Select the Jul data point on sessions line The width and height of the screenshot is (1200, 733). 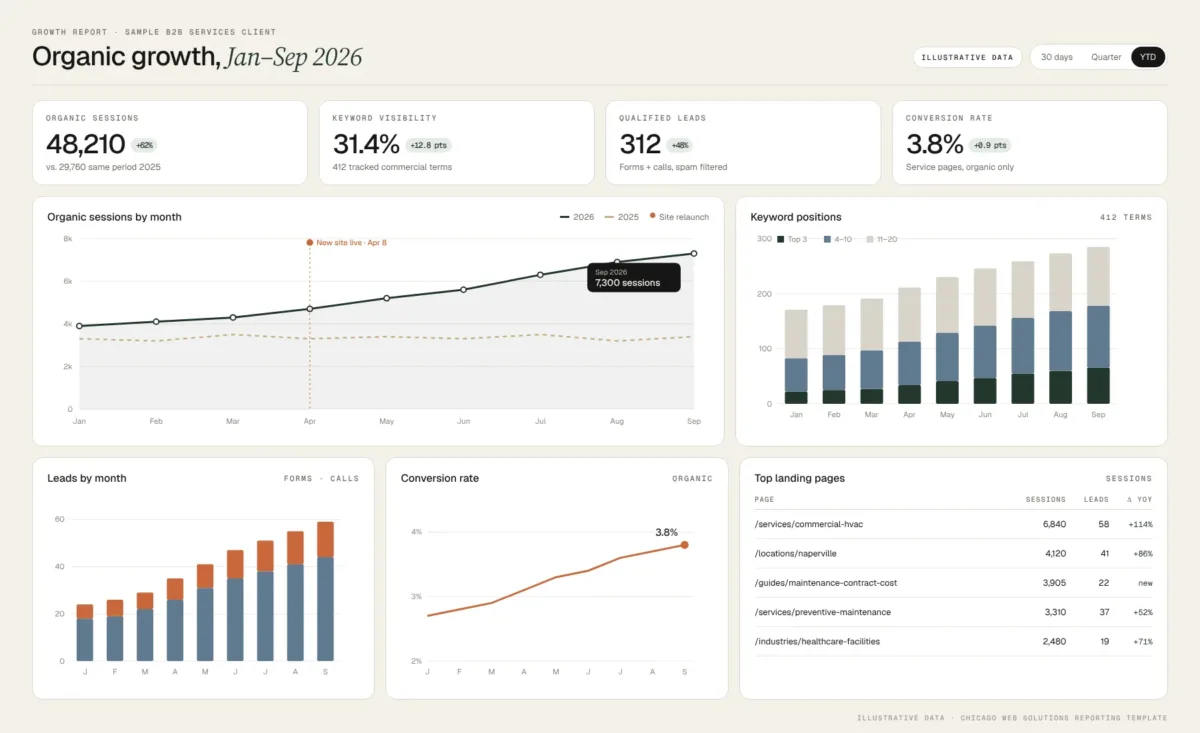pyautogui.click(x=540, y=274)
